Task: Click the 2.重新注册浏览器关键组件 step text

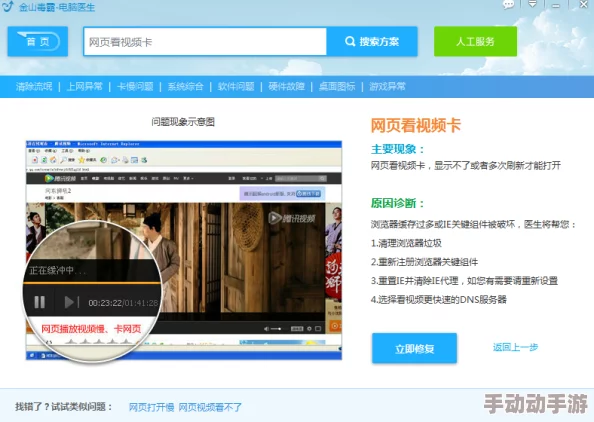Action: 424,262
